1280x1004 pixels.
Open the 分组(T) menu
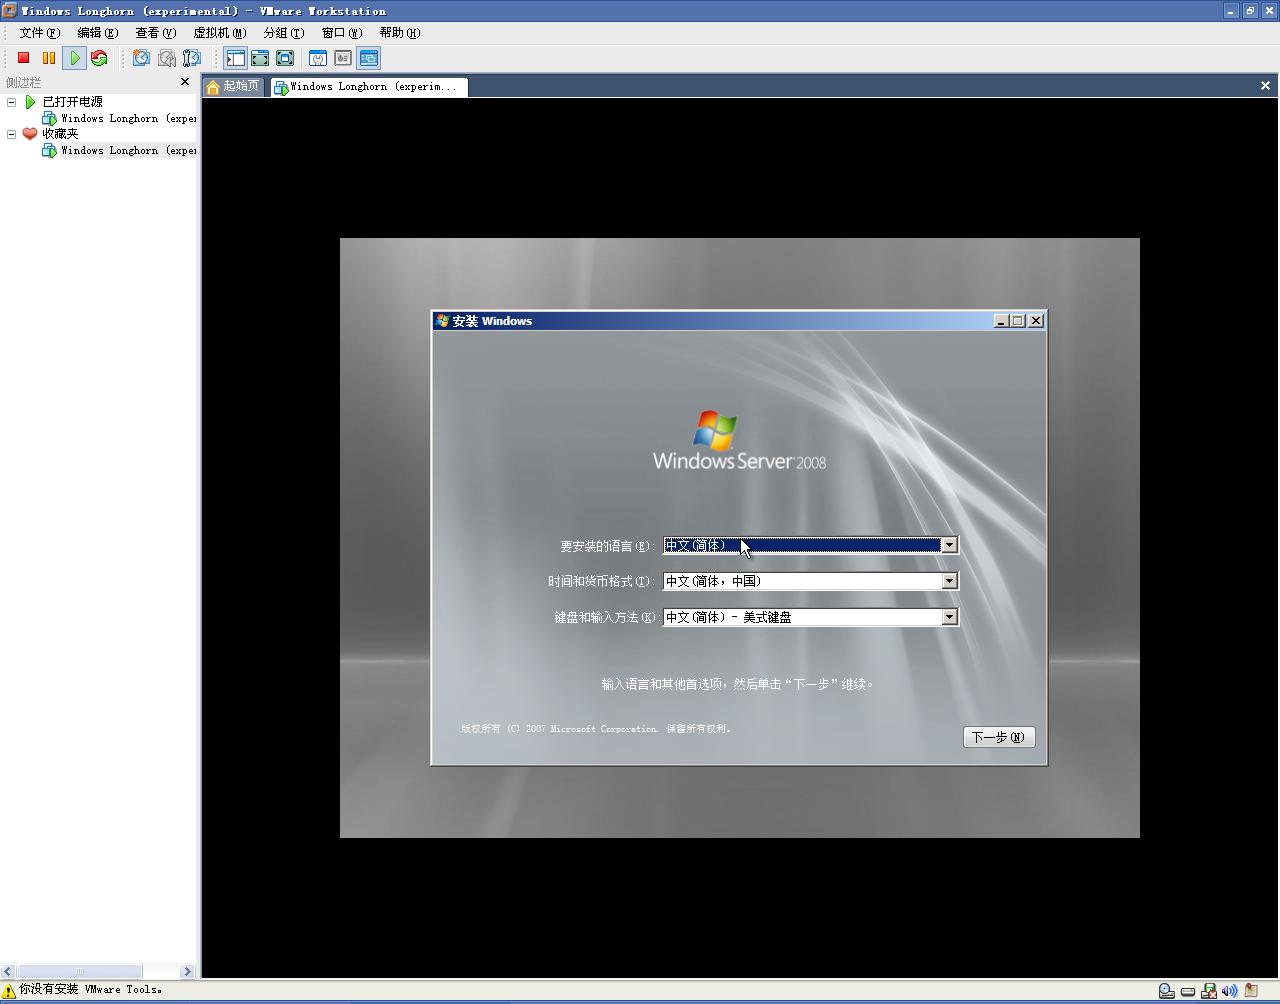284,33
